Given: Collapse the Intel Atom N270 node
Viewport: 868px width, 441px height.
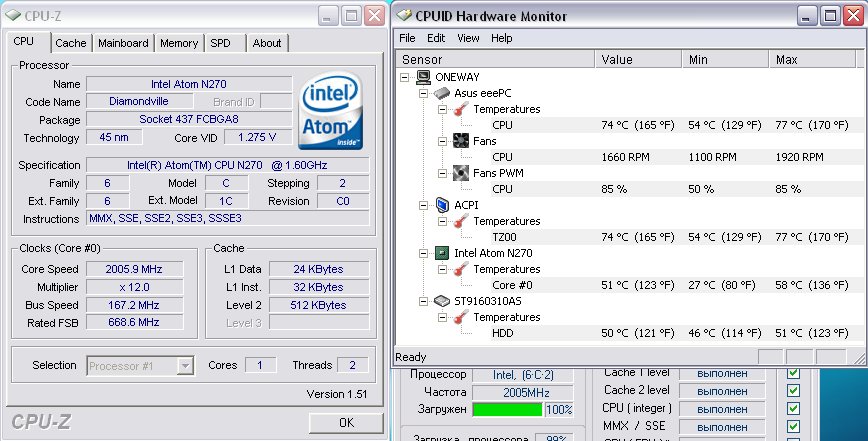Looking at the screenshot, I should pos(423,254).
